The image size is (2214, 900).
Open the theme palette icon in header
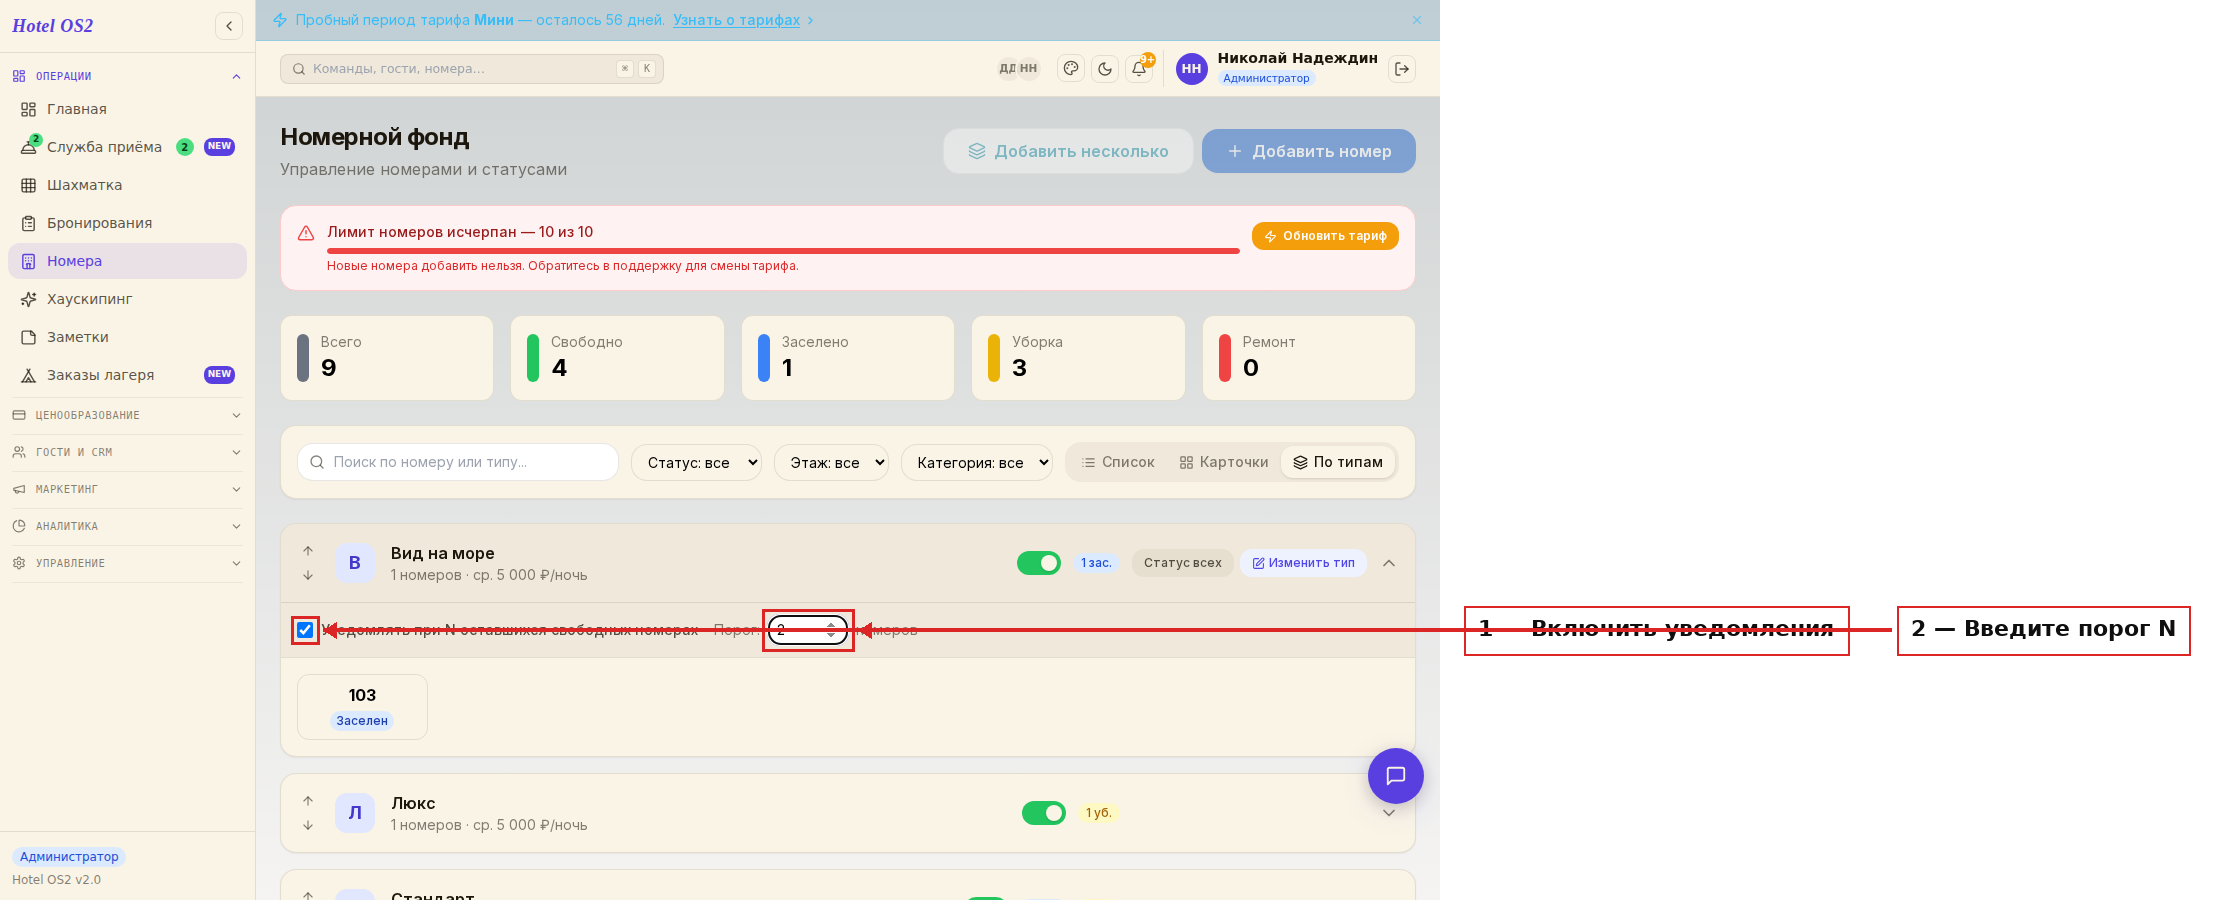[x=1071, y=69]
